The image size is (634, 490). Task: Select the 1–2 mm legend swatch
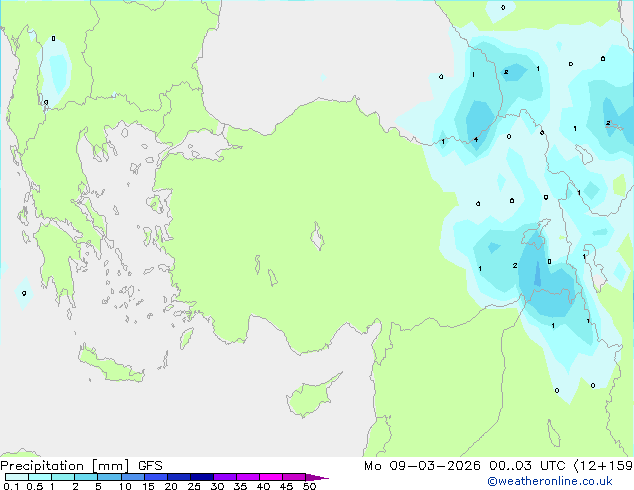pos(63,477)
